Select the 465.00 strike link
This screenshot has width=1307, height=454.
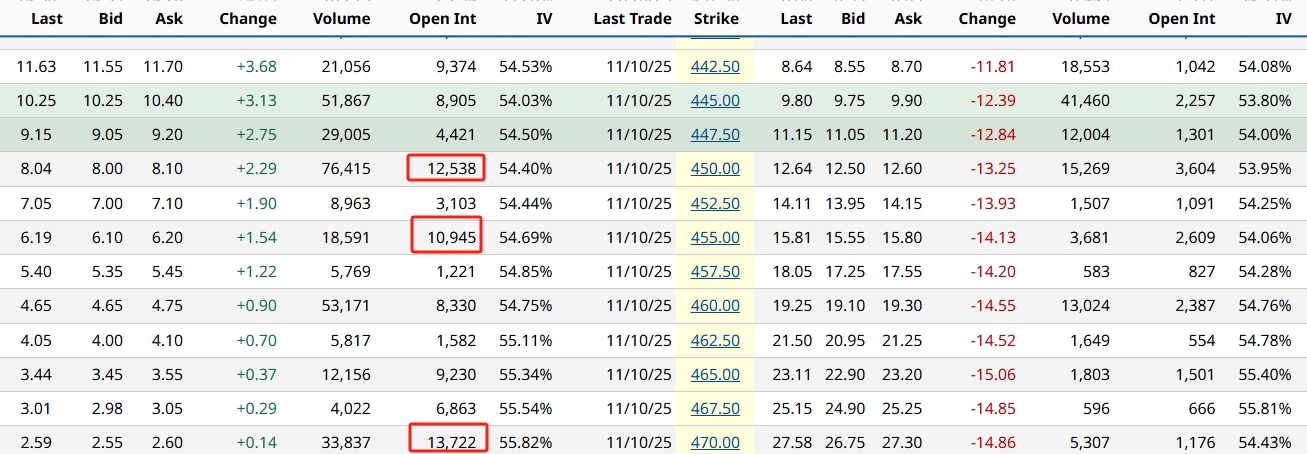715,375
